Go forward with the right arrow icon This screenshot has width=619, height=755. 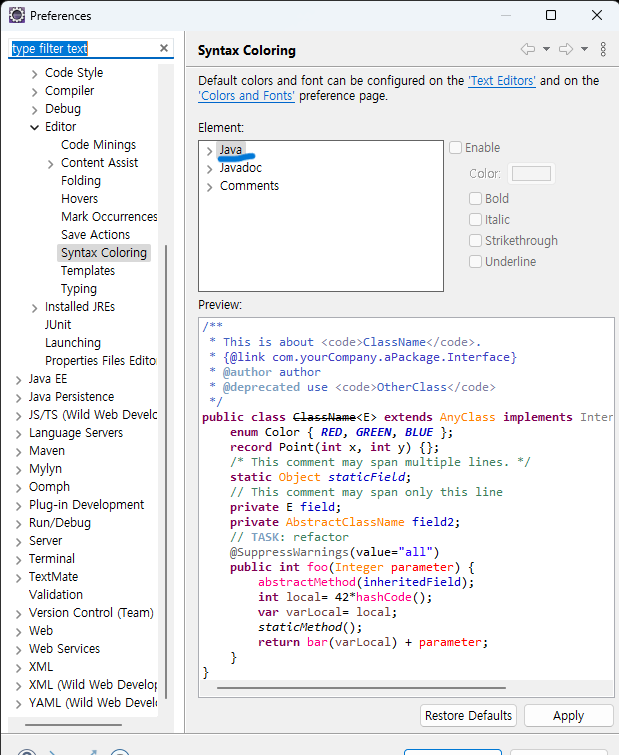coord(566,49)
